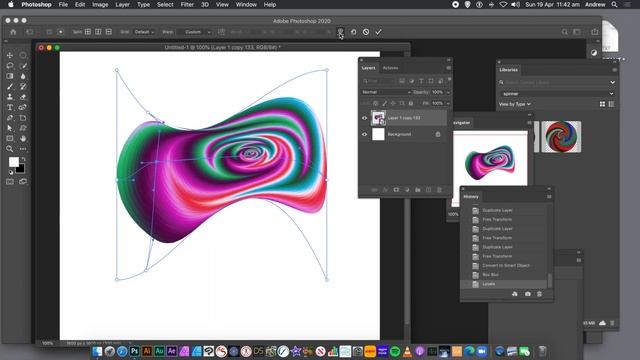The height and width of the screenshot is (360, 640).
Task: Click the delete layer trash icon
Action: tap(439, 190)
